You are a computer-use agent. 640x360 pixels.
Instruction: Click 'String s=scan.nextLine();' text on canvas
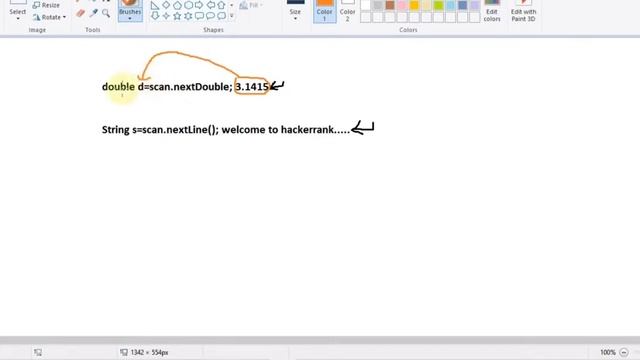[160, 130]
